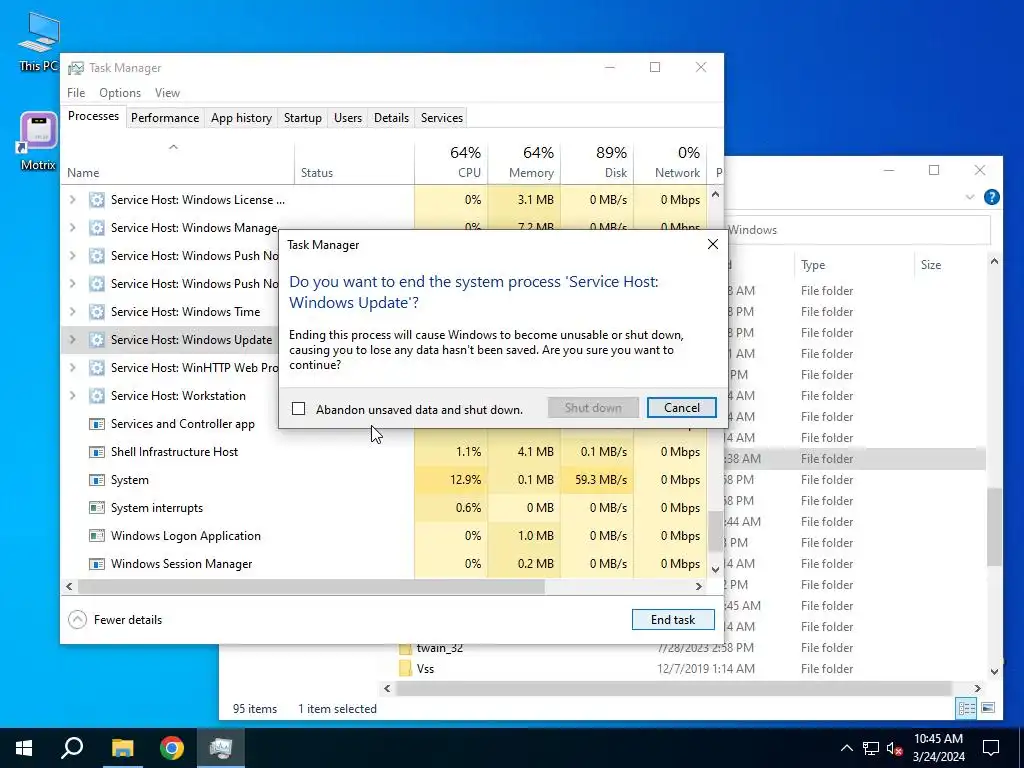Expand Service Host: WinHTTP Web Pro row
The image size is (1024, 768).
(x=72, y=368)
